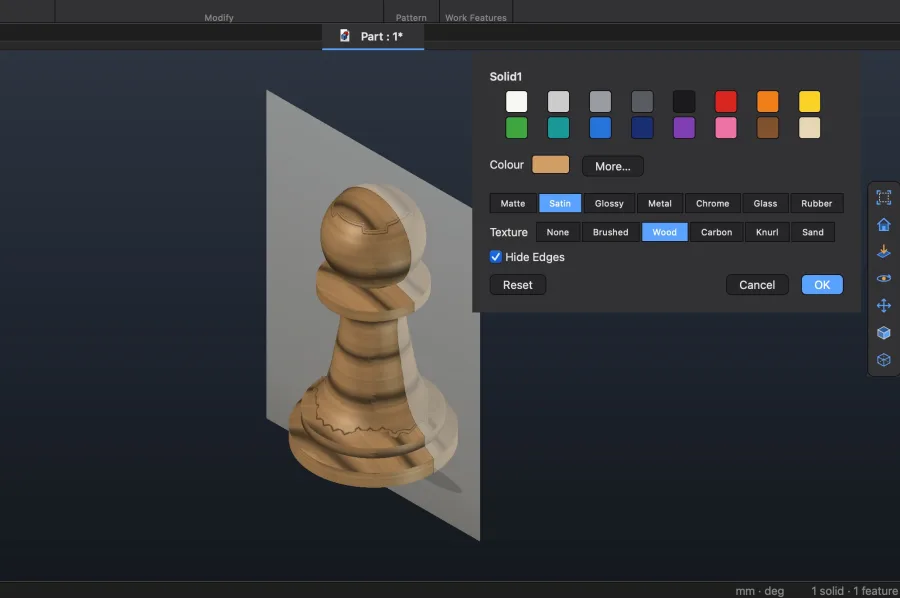Image resolution: width=900 pixels, height=598 pixels.
Task: Pick the teal colour swatch
Action: [x=558, y=127]
